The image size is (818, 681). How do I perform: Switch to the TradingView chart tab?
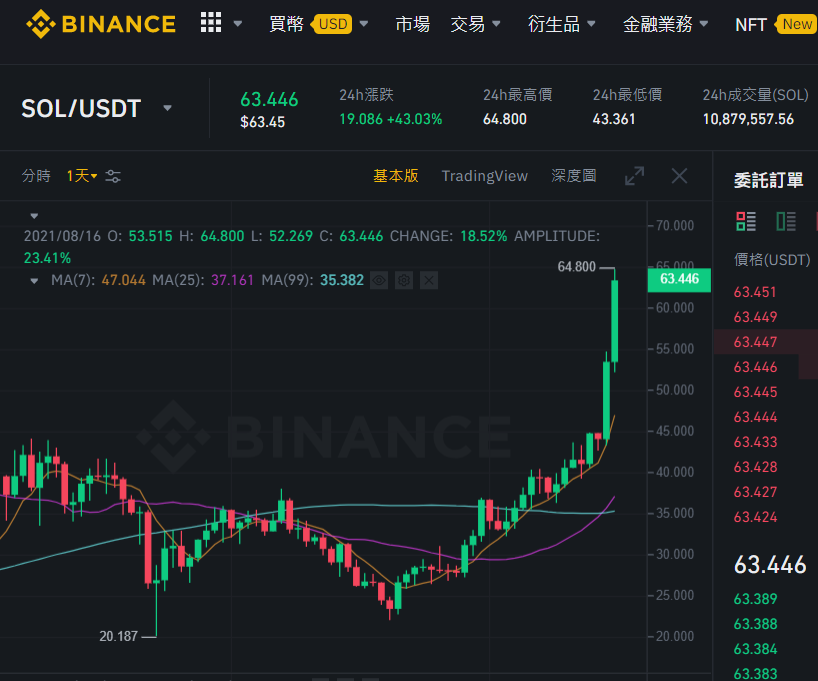point(485,176)
